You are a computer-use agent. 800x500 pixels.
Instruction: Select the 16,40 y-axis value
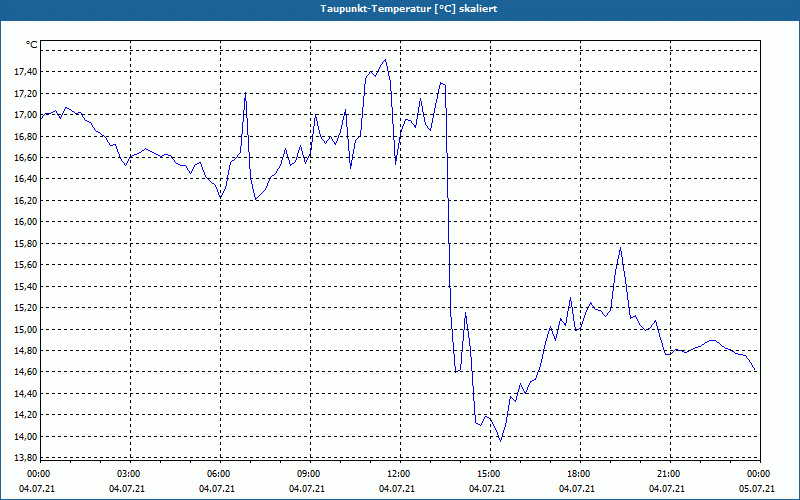[x=26, y=179]
